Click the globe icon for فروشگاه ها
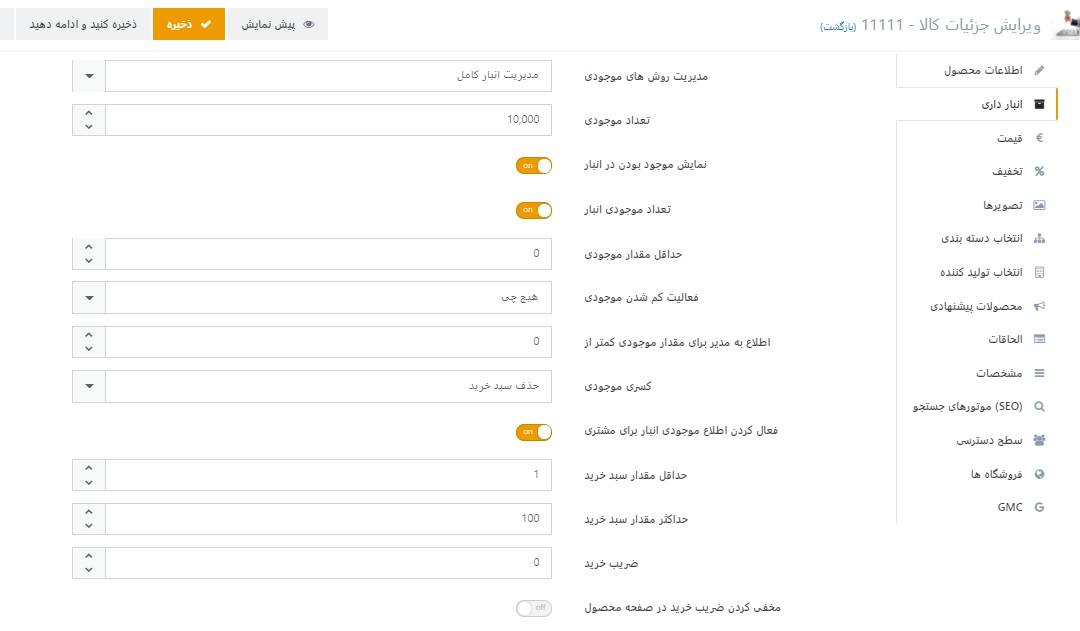This screenshot has width=1080, height=631. tap(1039, 474)
